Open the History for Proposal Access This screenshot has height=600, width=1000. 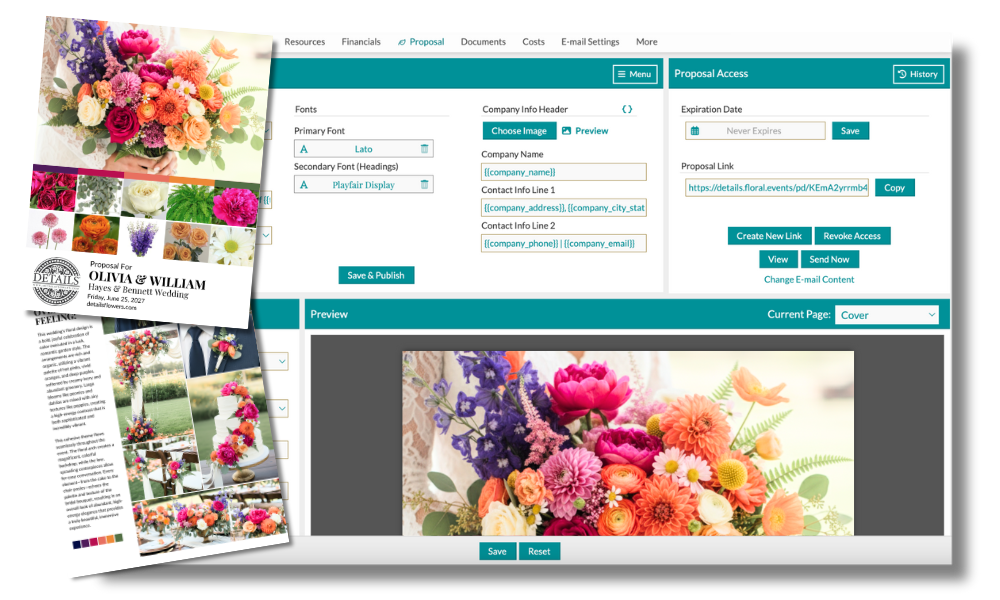[918, 74]
